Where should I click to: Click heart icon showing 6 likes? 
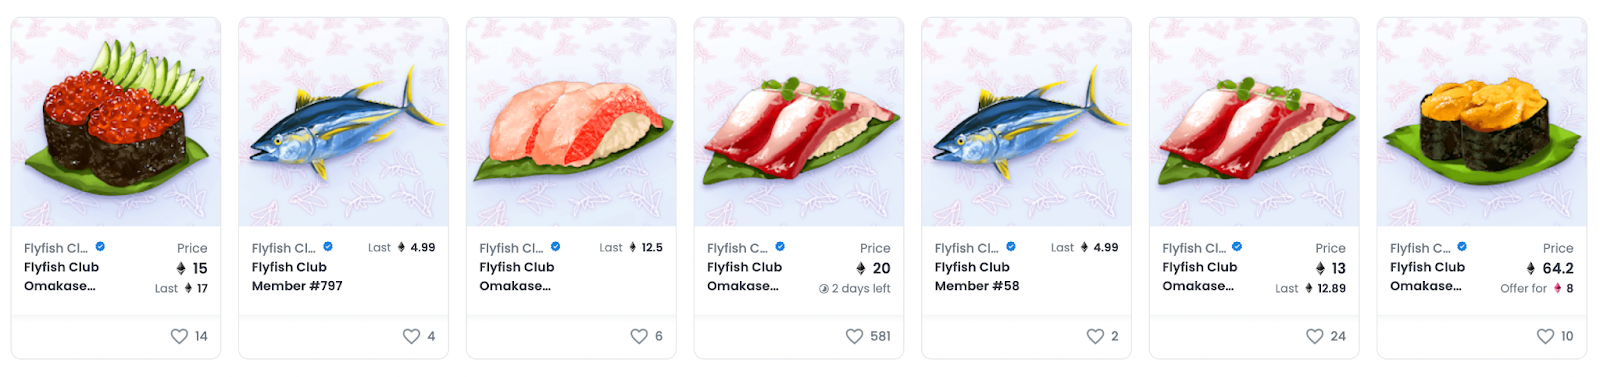click(639, 336)
